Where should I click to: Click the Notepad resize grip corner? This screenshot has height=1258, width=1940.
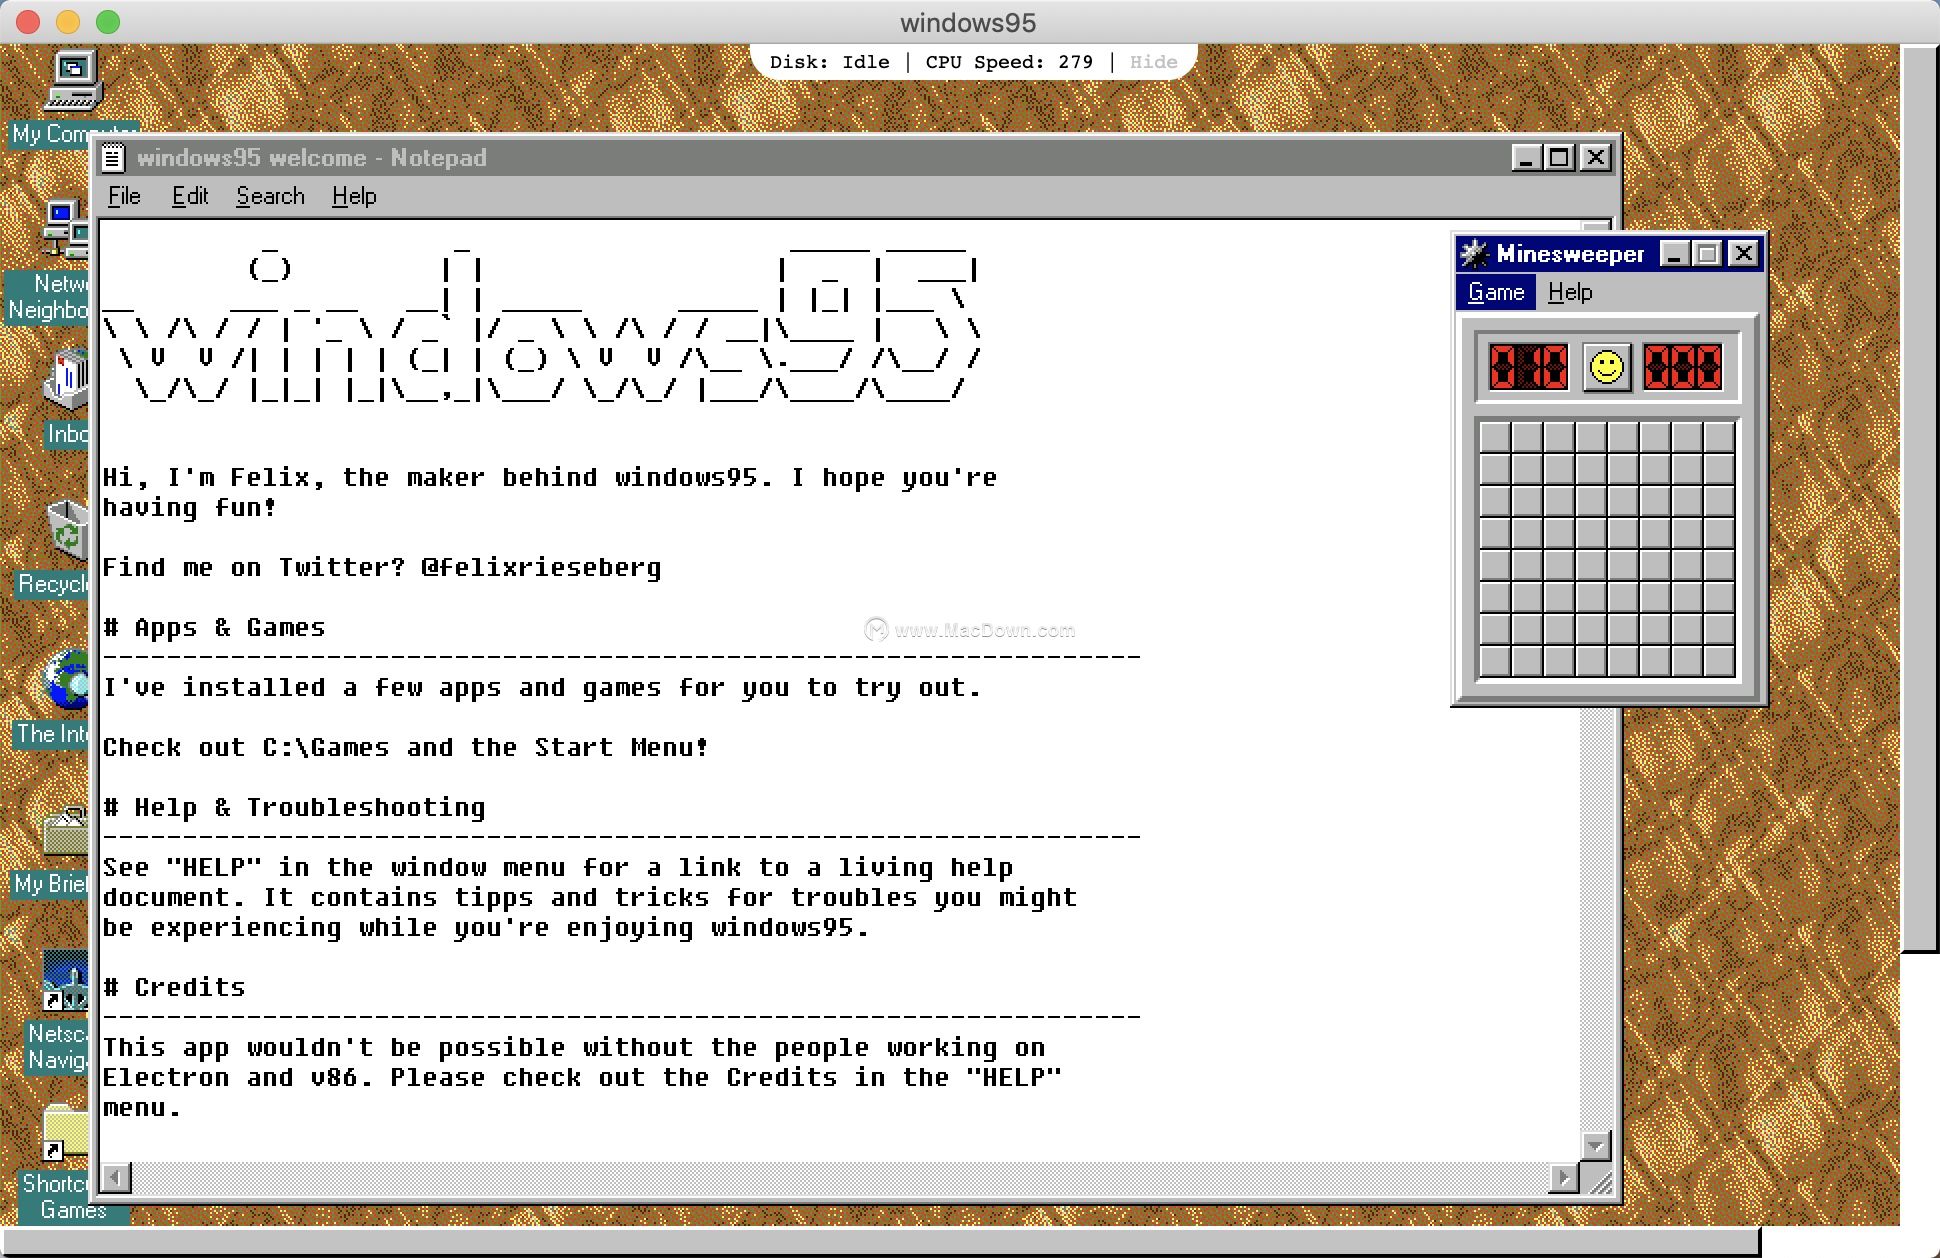click(x=1600, y=1182)
